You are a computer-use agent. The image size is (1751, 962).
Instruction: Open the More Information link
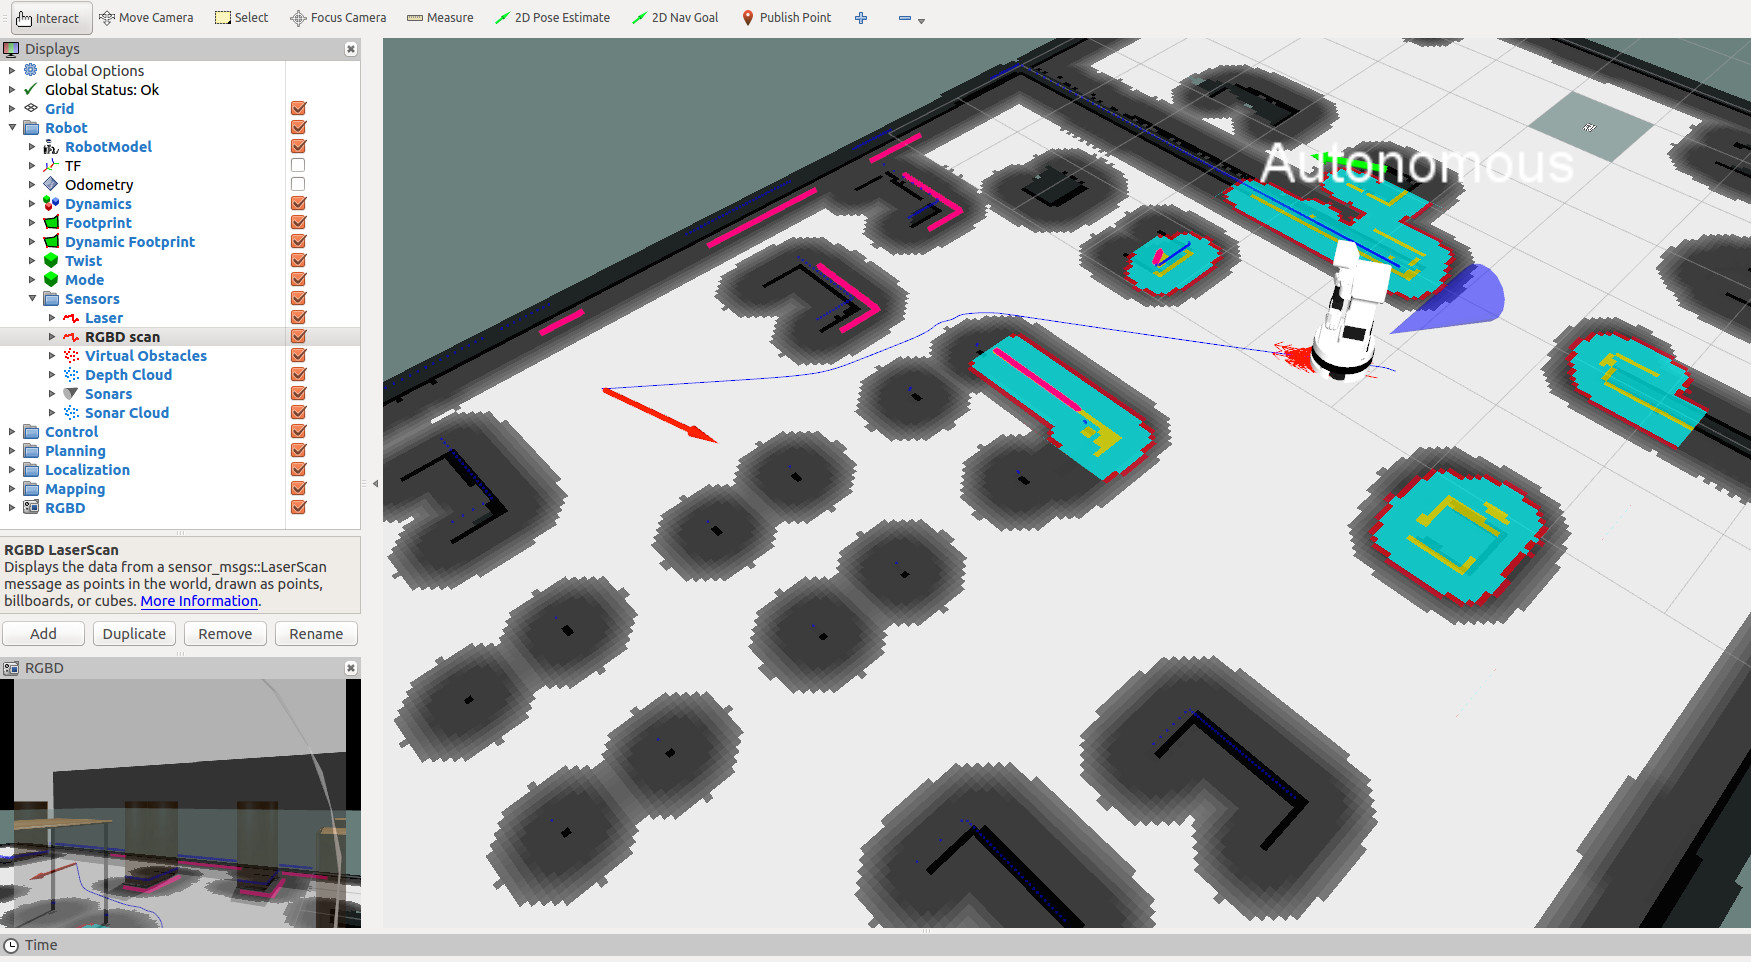pyautogui.click(x=199, y=601)
